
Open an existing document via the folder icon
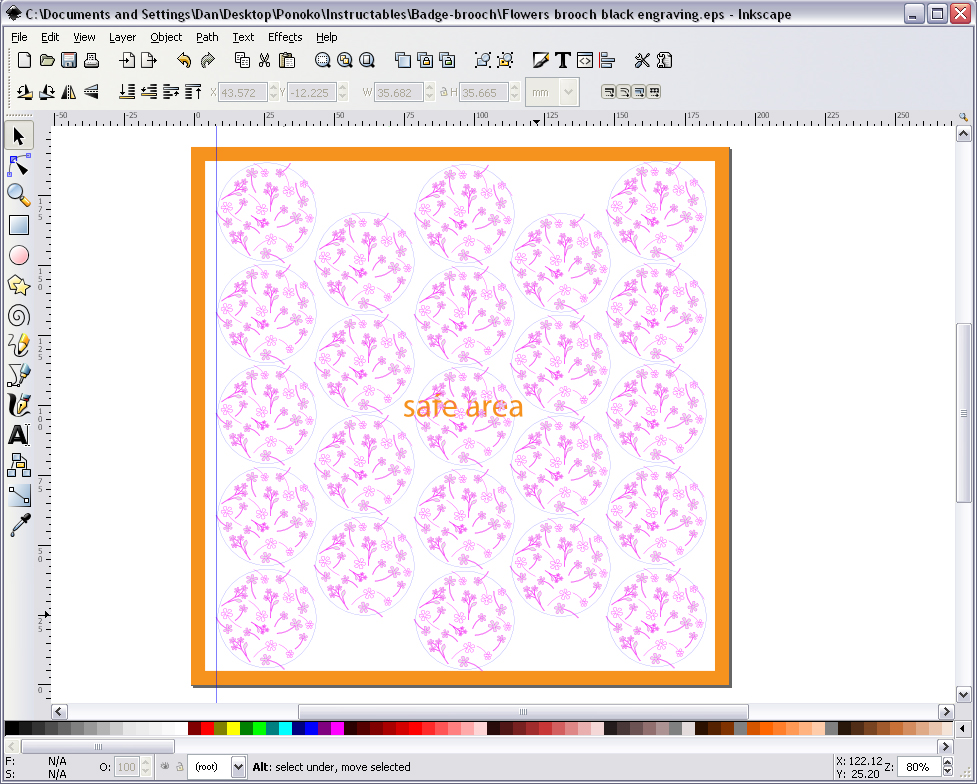(x=47, y=60)
